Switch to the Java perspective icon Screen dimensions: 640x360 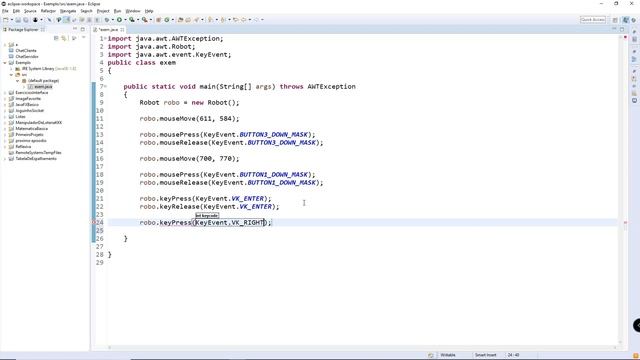[x=626, y=20]
